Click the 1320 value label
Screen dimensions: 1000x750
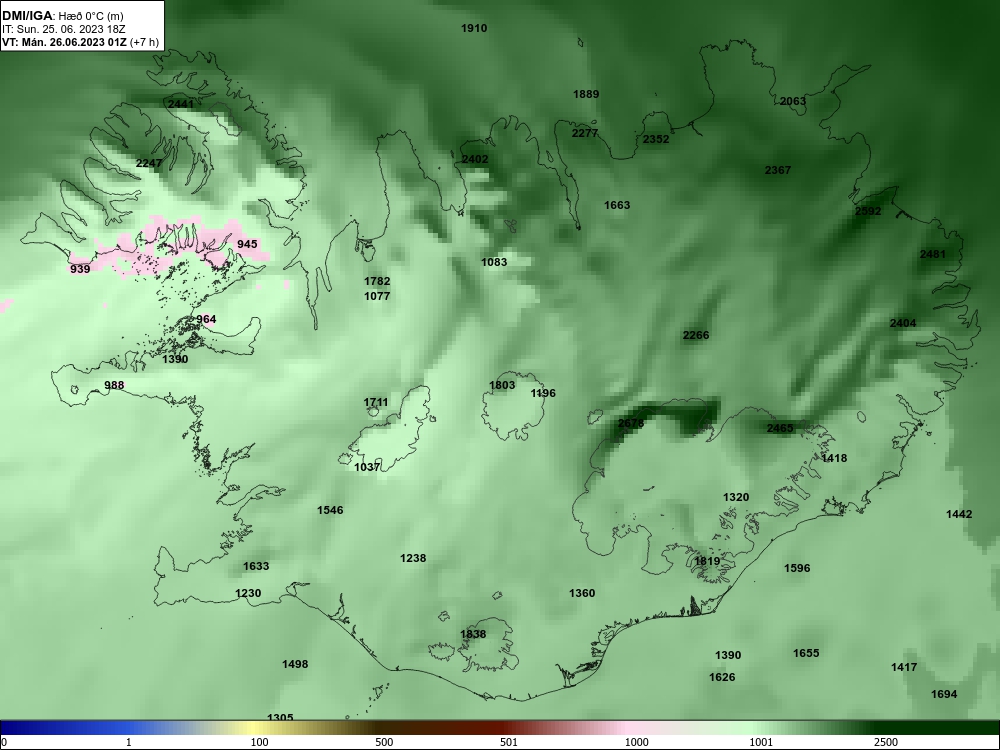tap(736, 497)
